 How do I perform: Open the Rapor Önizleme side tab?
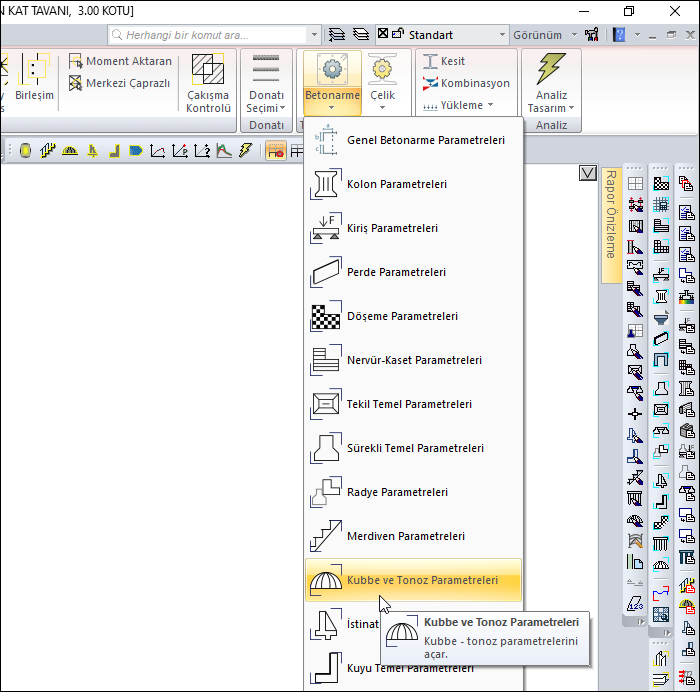(610, 214)
